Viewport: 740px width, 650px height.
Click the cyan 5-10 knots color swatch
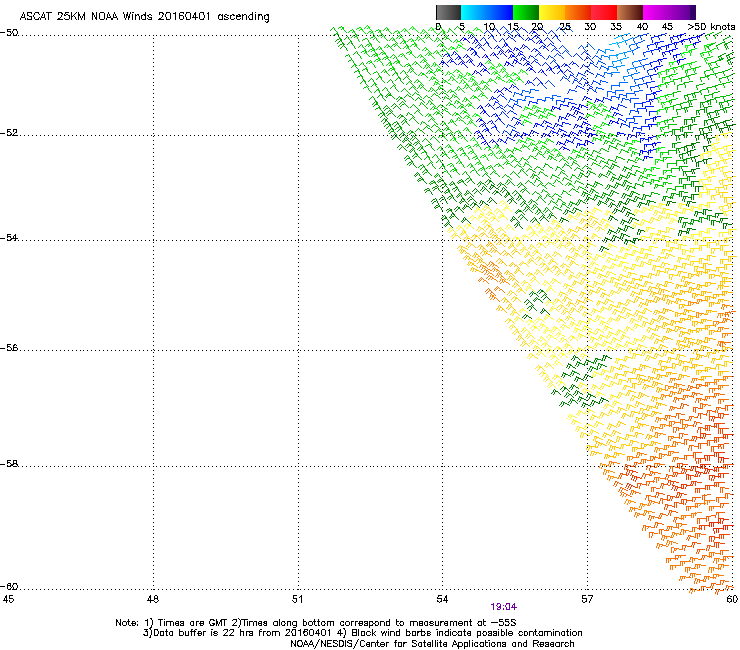tap(474, 12)
